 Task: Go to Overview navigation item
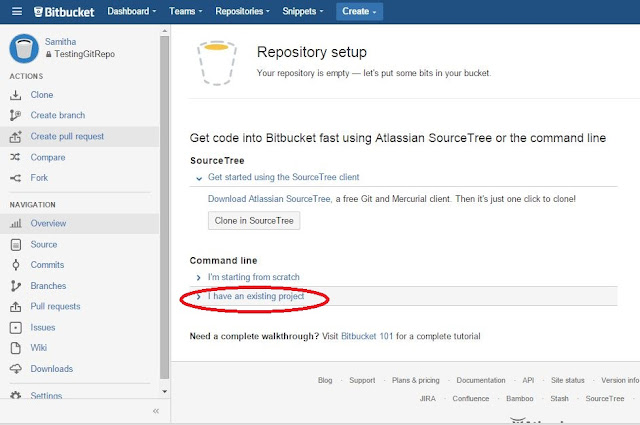click(x=48, y=223)
